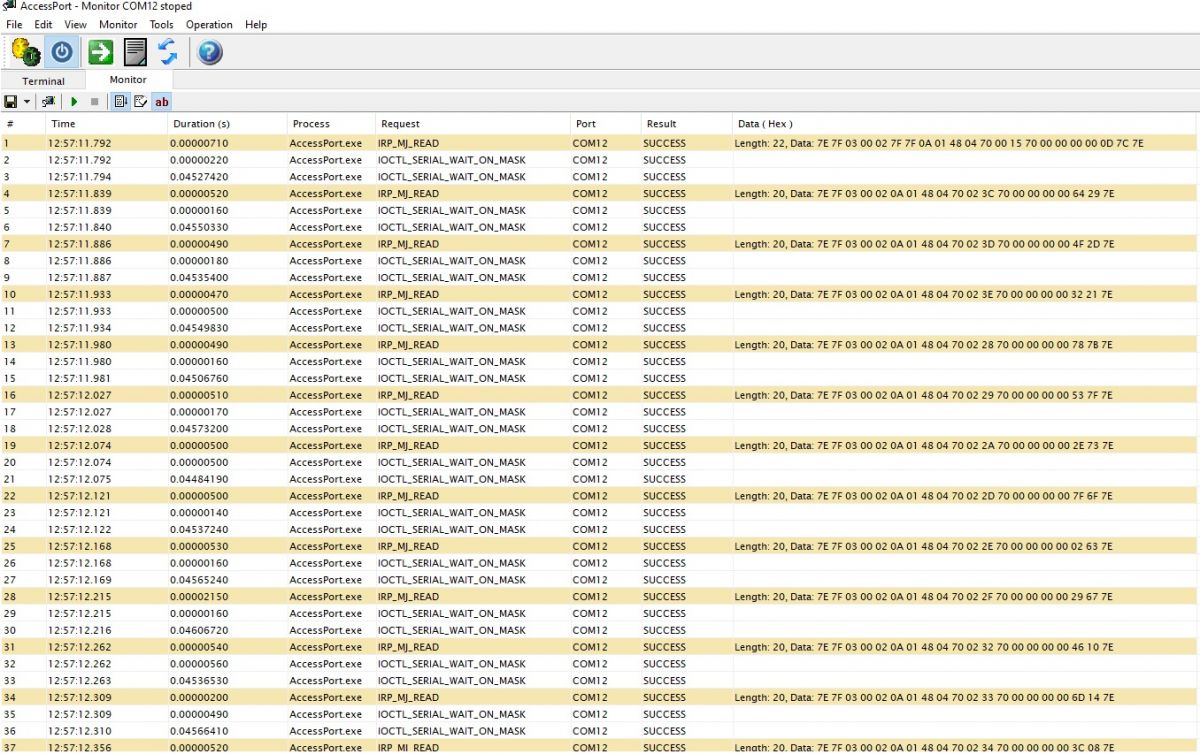Click the black document log icon
This screenshot has width=1200, height=754.
pyautogui.click(x=135, y=51)
